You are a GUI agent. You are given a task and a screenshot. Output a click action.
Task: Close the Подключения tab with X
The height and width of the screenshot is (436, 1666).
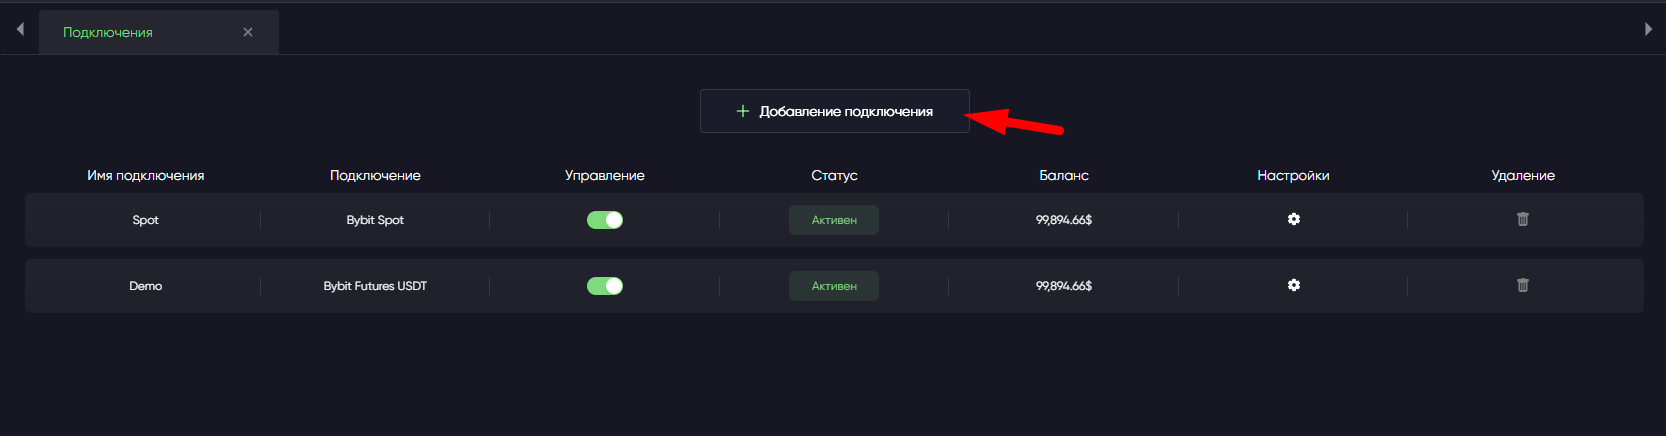[x=248, y=32]
